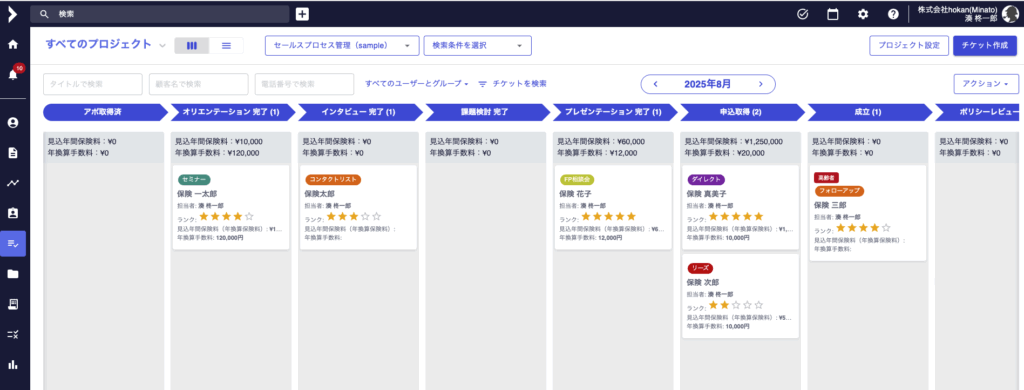
Task: Click the フォローアップ tag
Action: click(x=839, y=191)
